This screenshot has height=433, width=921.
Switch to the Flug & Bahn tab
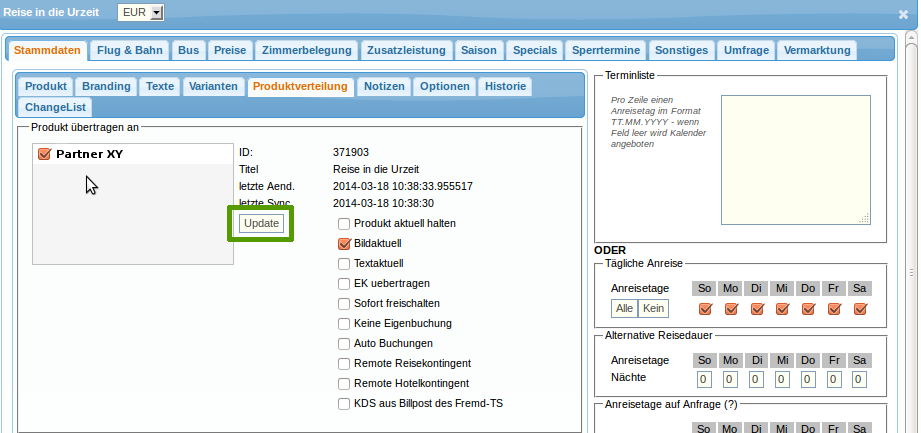point(130,50)
